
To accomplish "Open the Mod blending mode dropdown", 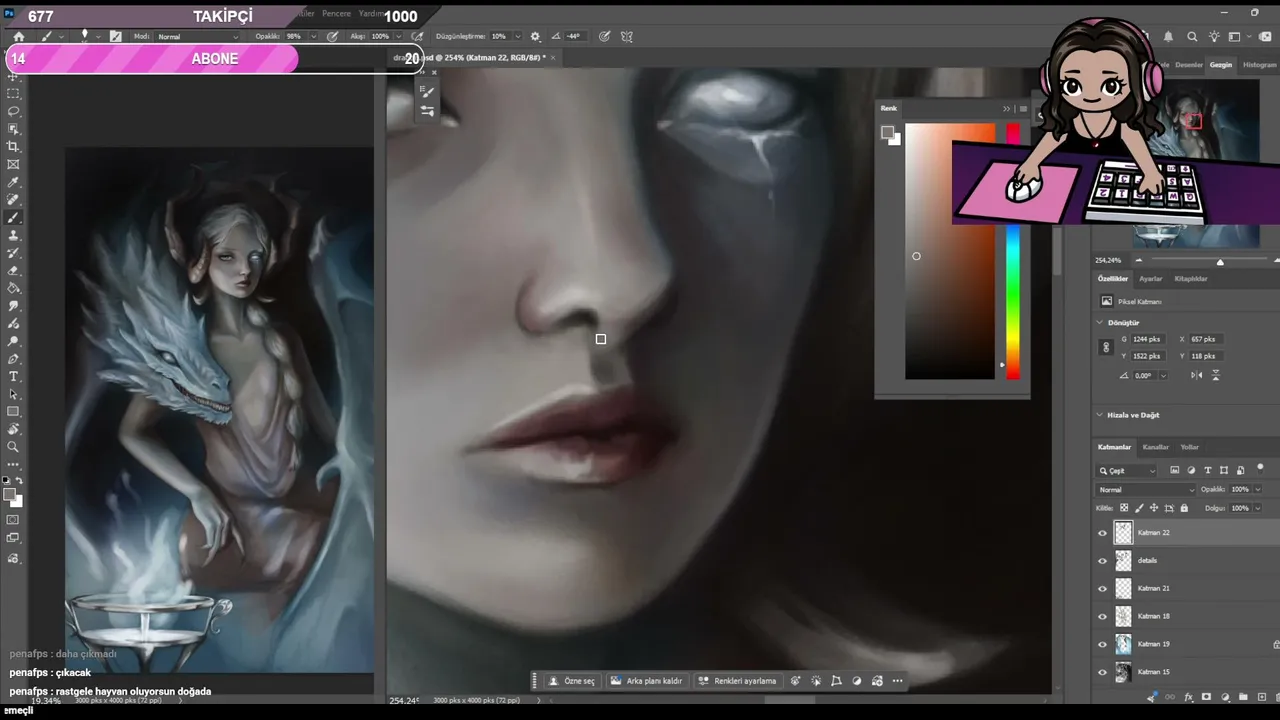I will (x=200, y=36).
